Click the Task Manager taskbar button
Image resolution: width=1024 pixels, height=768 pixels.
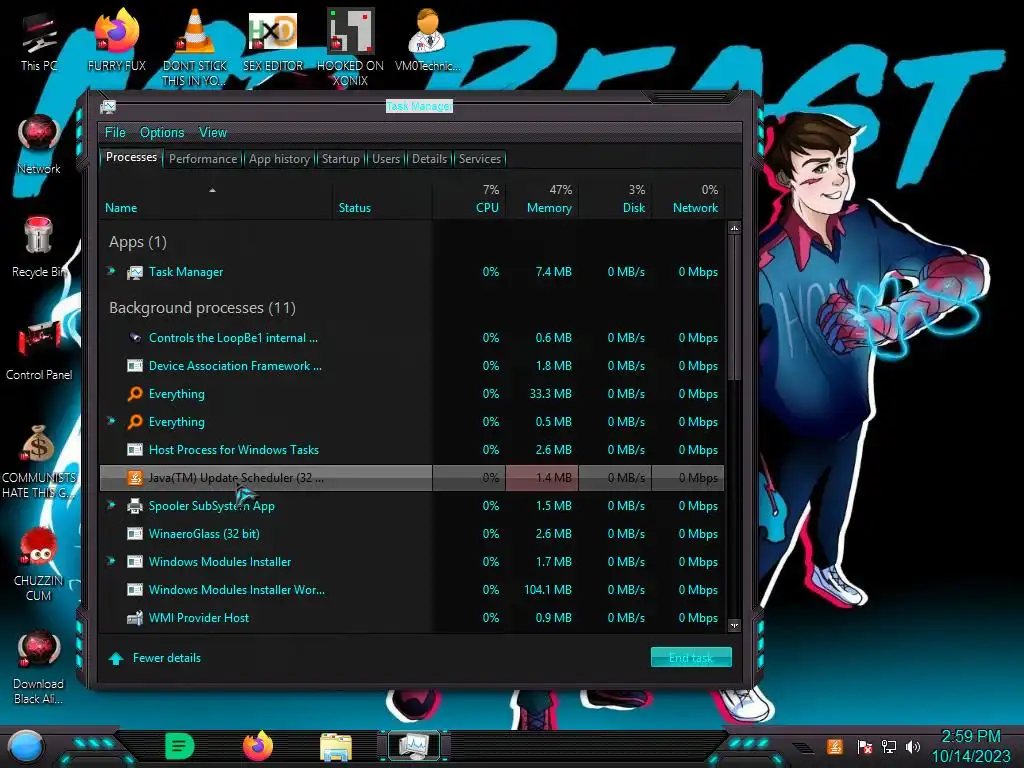point(414,746)
